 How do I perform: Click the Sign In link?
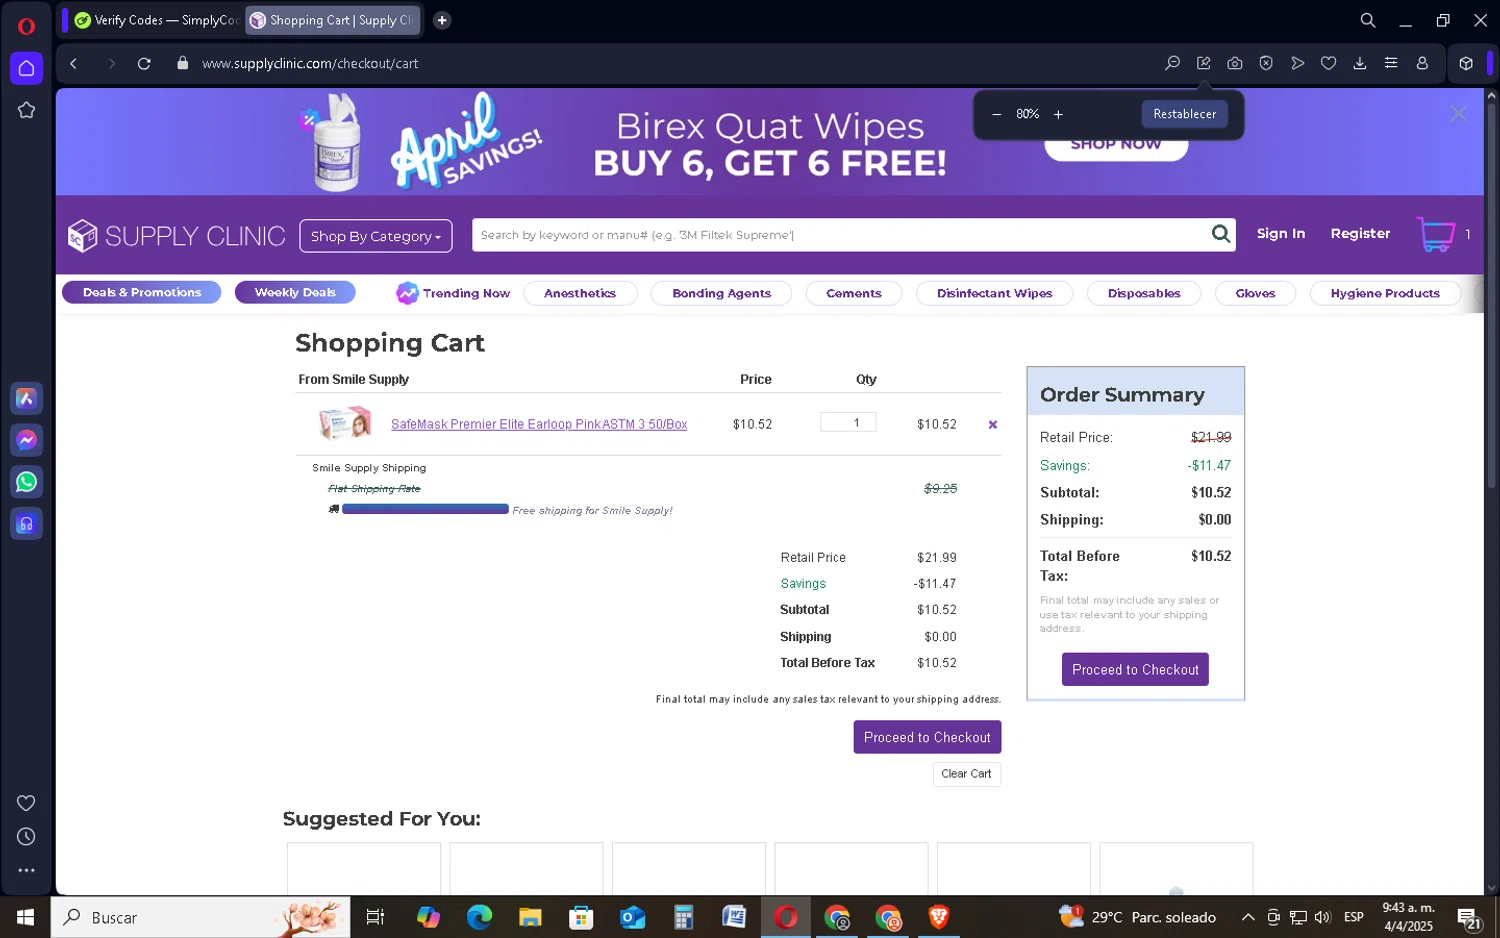coord(1281,233)
